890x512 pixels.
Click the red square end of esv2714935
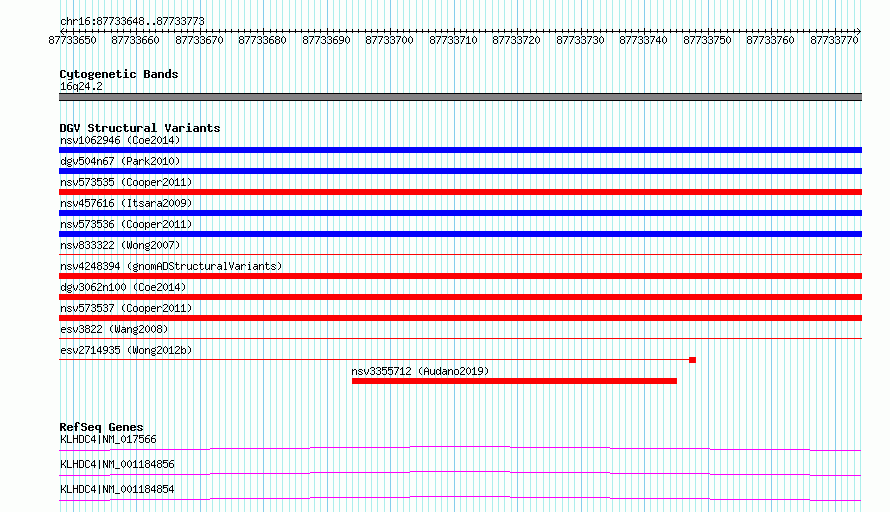pos(692,360)
